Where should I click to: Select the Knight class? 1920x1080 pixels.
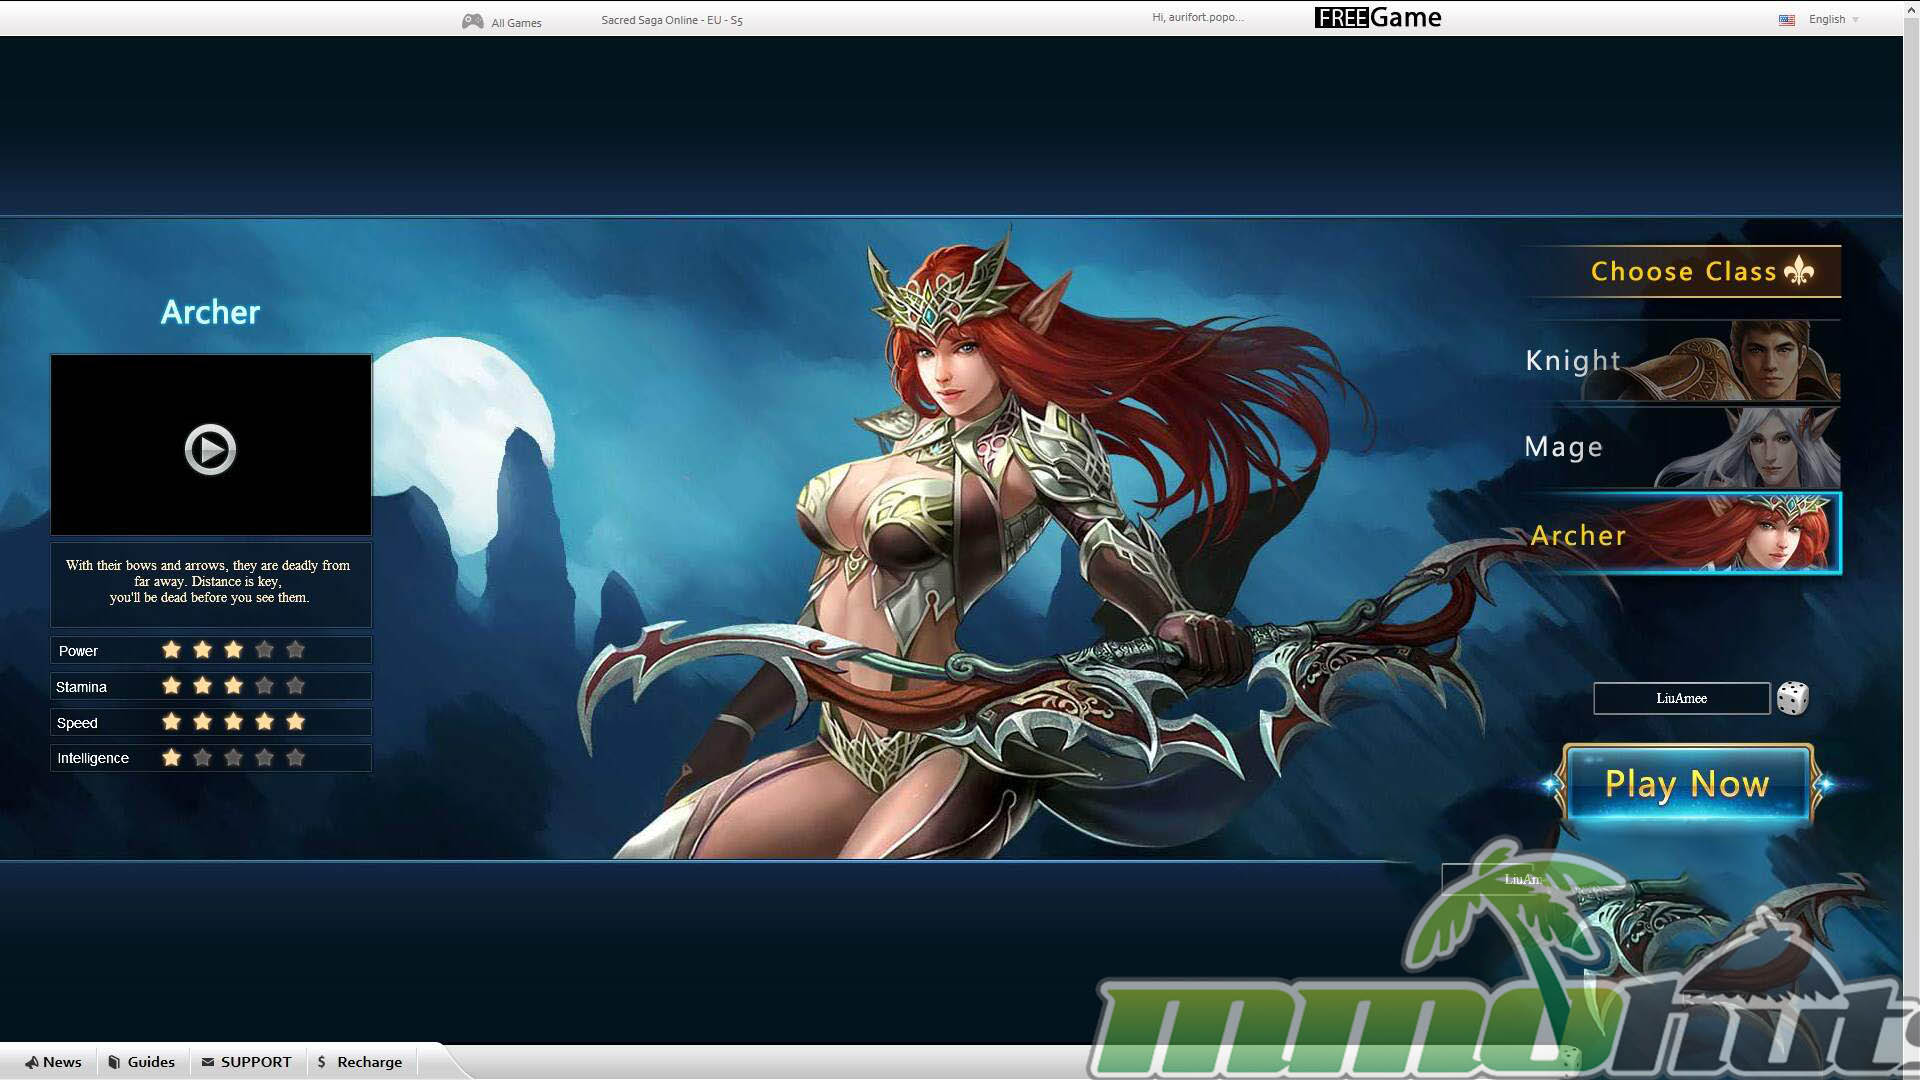pyautogui.click(x=1680, y=361)
